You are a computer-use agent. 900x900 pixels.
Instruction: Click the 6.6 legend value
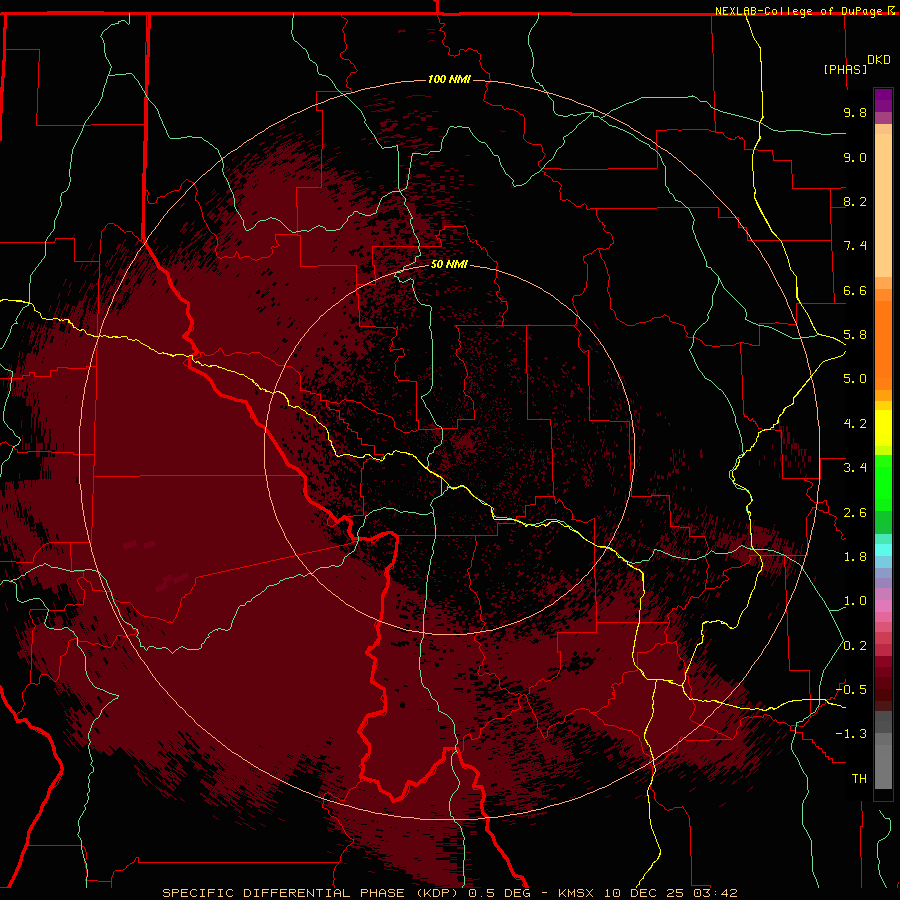pos(855,290)
